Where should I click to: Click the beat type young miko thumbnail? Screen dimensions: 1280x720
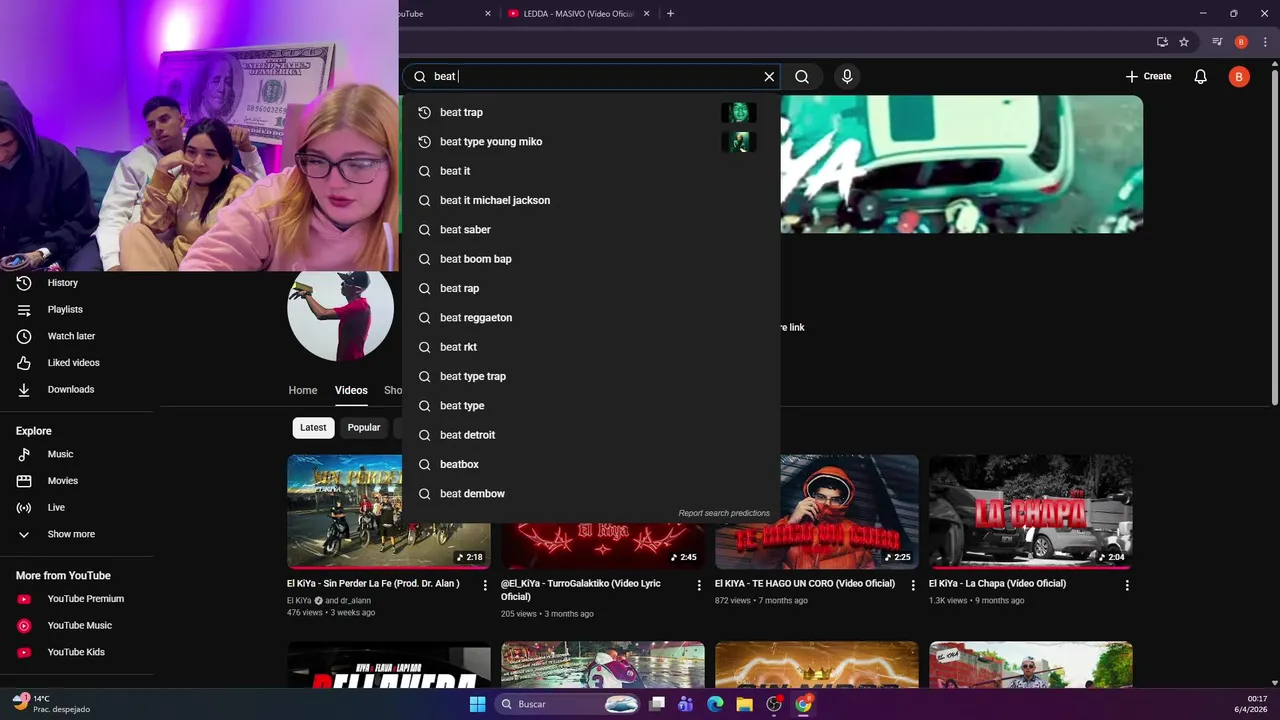tap(738, 142)
